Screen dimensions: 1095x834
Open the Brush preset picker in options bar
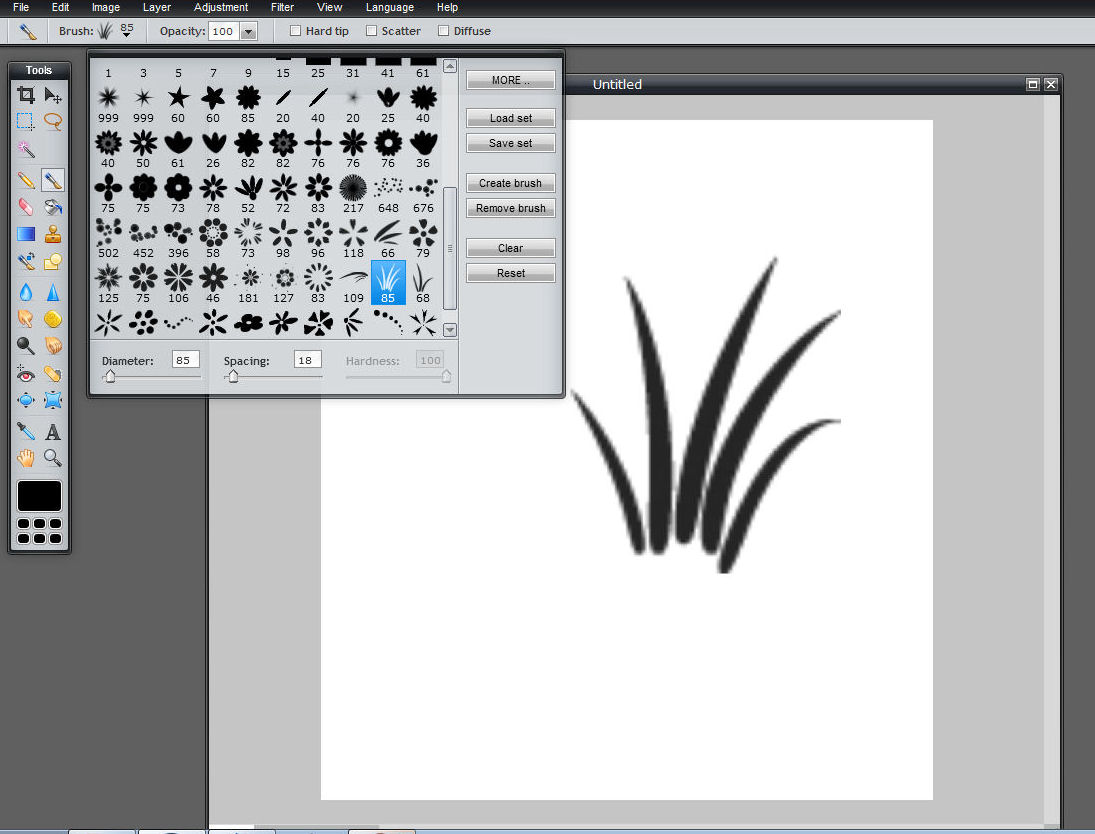pos(116,31)
